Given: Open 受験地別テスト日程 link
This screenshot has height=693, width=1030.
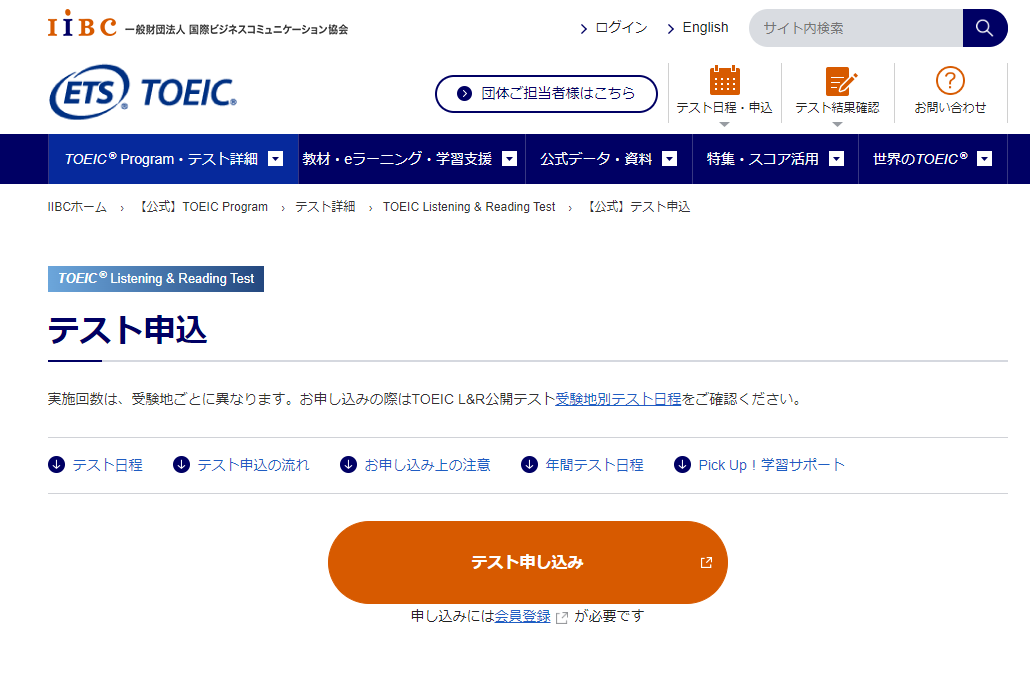Looking at the screenshot, I should point(618,399).
